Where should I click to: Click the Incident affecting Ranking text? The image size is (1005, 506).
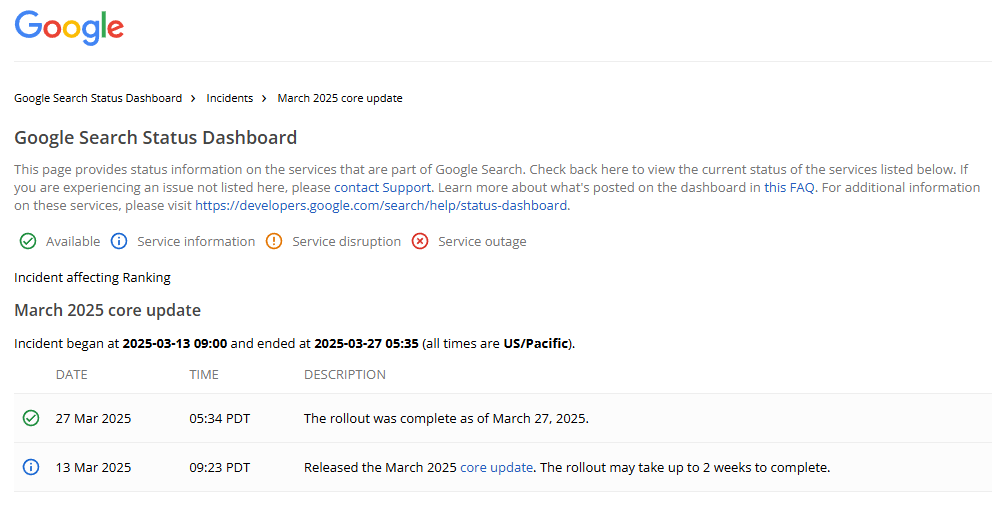(92, 278)
